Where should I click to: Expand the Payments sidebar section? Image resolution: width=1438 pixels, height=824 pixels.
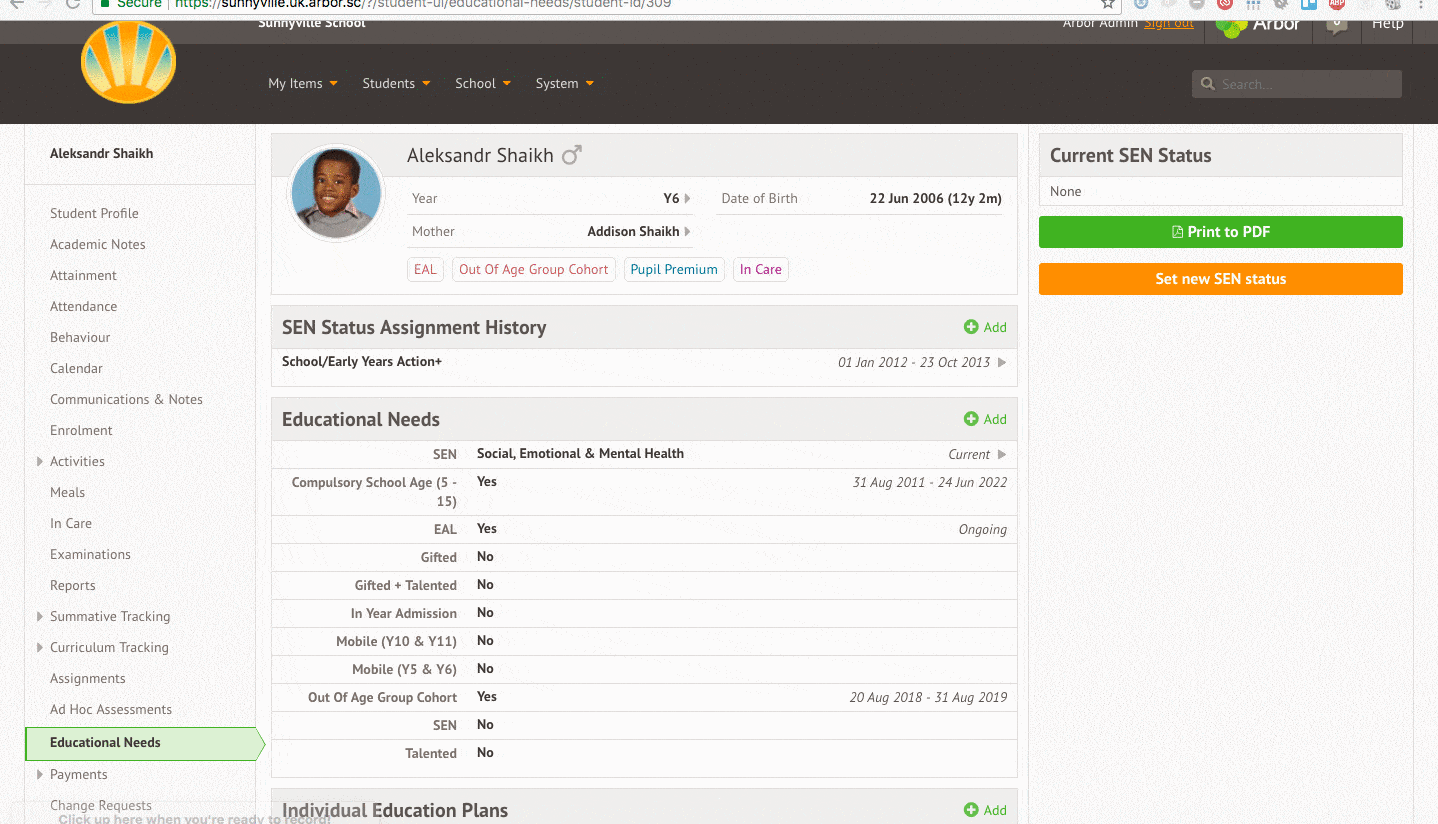coord(40,774)
